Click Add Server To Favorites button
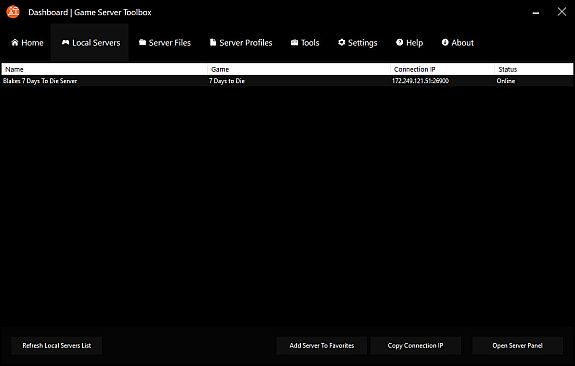Viewport: 575px width, 366px height. (x=322, y=345)
